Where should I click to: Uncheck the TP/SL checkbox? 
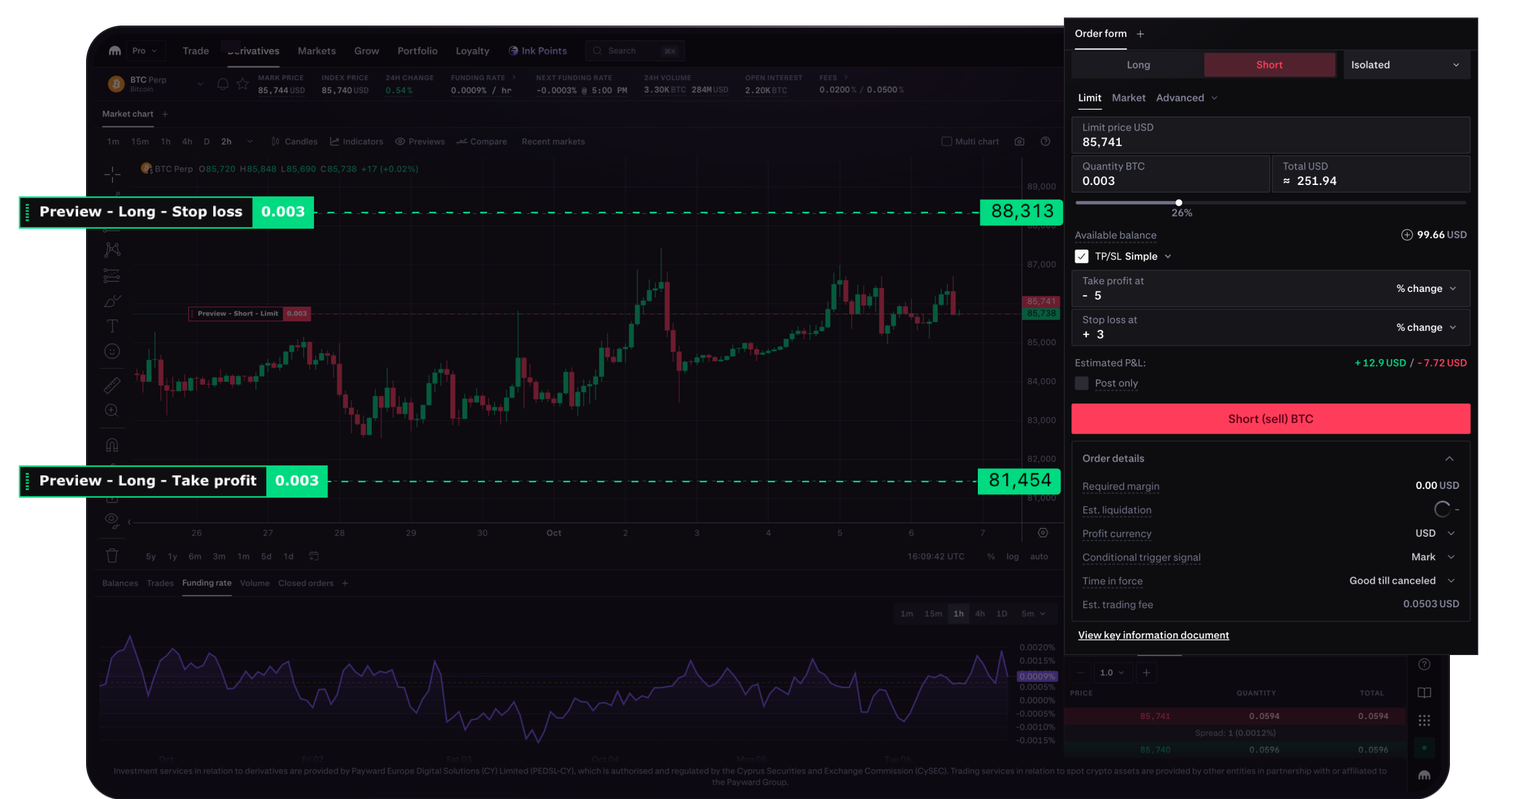[1081, 257]
